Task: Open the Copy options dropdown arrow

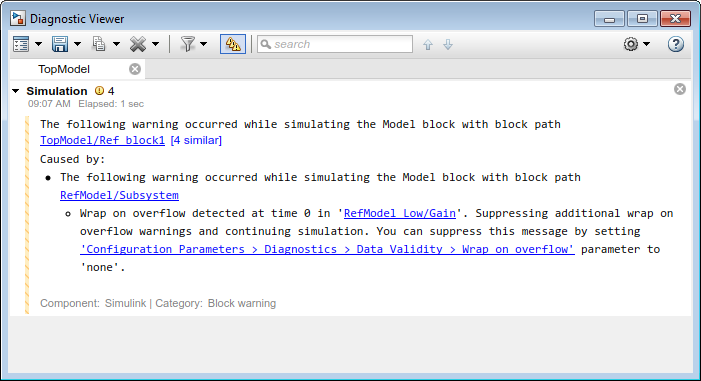Action: pyautogui.click(x=117, y=44)
